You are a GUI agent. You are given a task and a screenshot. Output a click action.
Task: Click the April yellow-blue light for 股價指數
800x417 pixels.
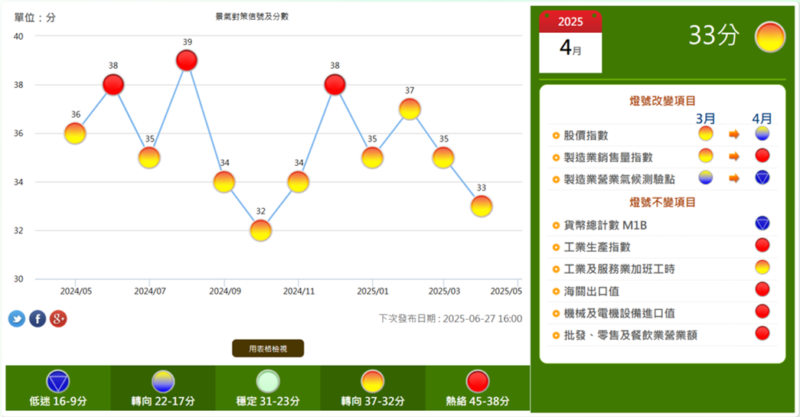pyautogui.click(x=762, y=134)
